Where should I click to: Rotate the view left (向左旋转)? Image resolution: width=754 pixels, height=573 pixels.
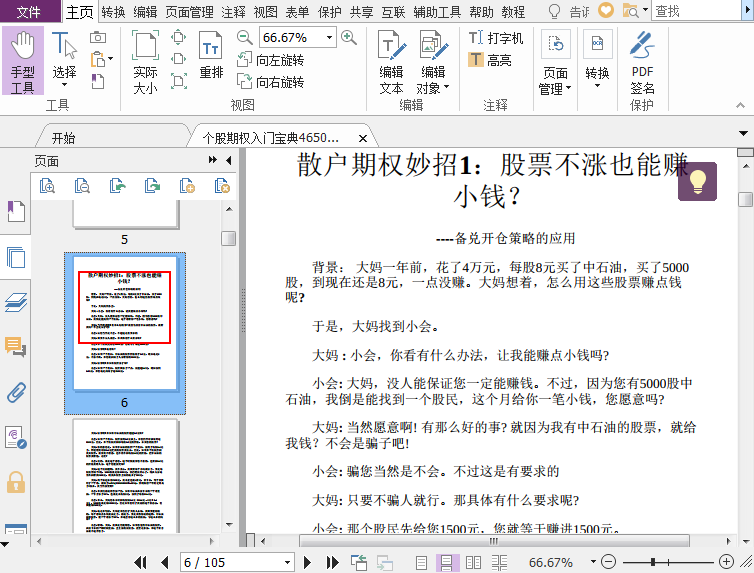270,60
